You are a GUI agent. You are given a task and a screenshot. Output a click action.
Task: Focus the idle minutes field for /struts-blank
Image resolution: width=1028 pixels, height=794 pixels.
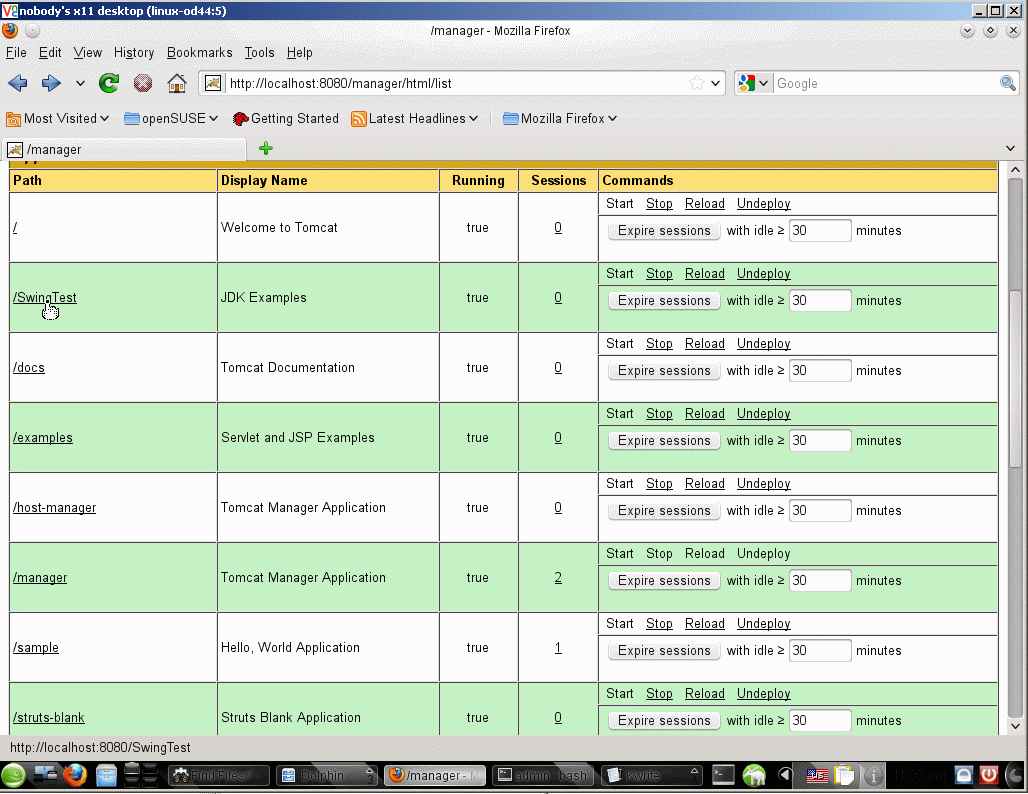820,721
